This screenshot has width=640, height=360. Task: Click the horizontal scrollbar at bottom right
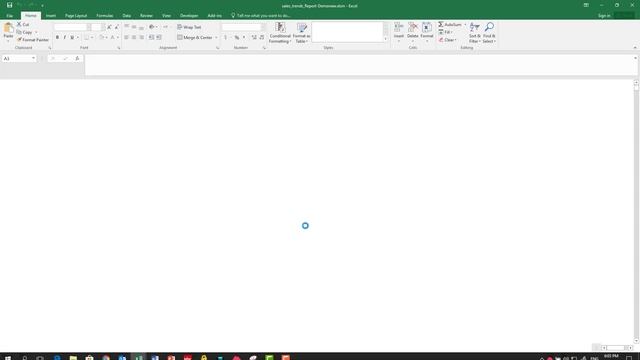(616, 348)
